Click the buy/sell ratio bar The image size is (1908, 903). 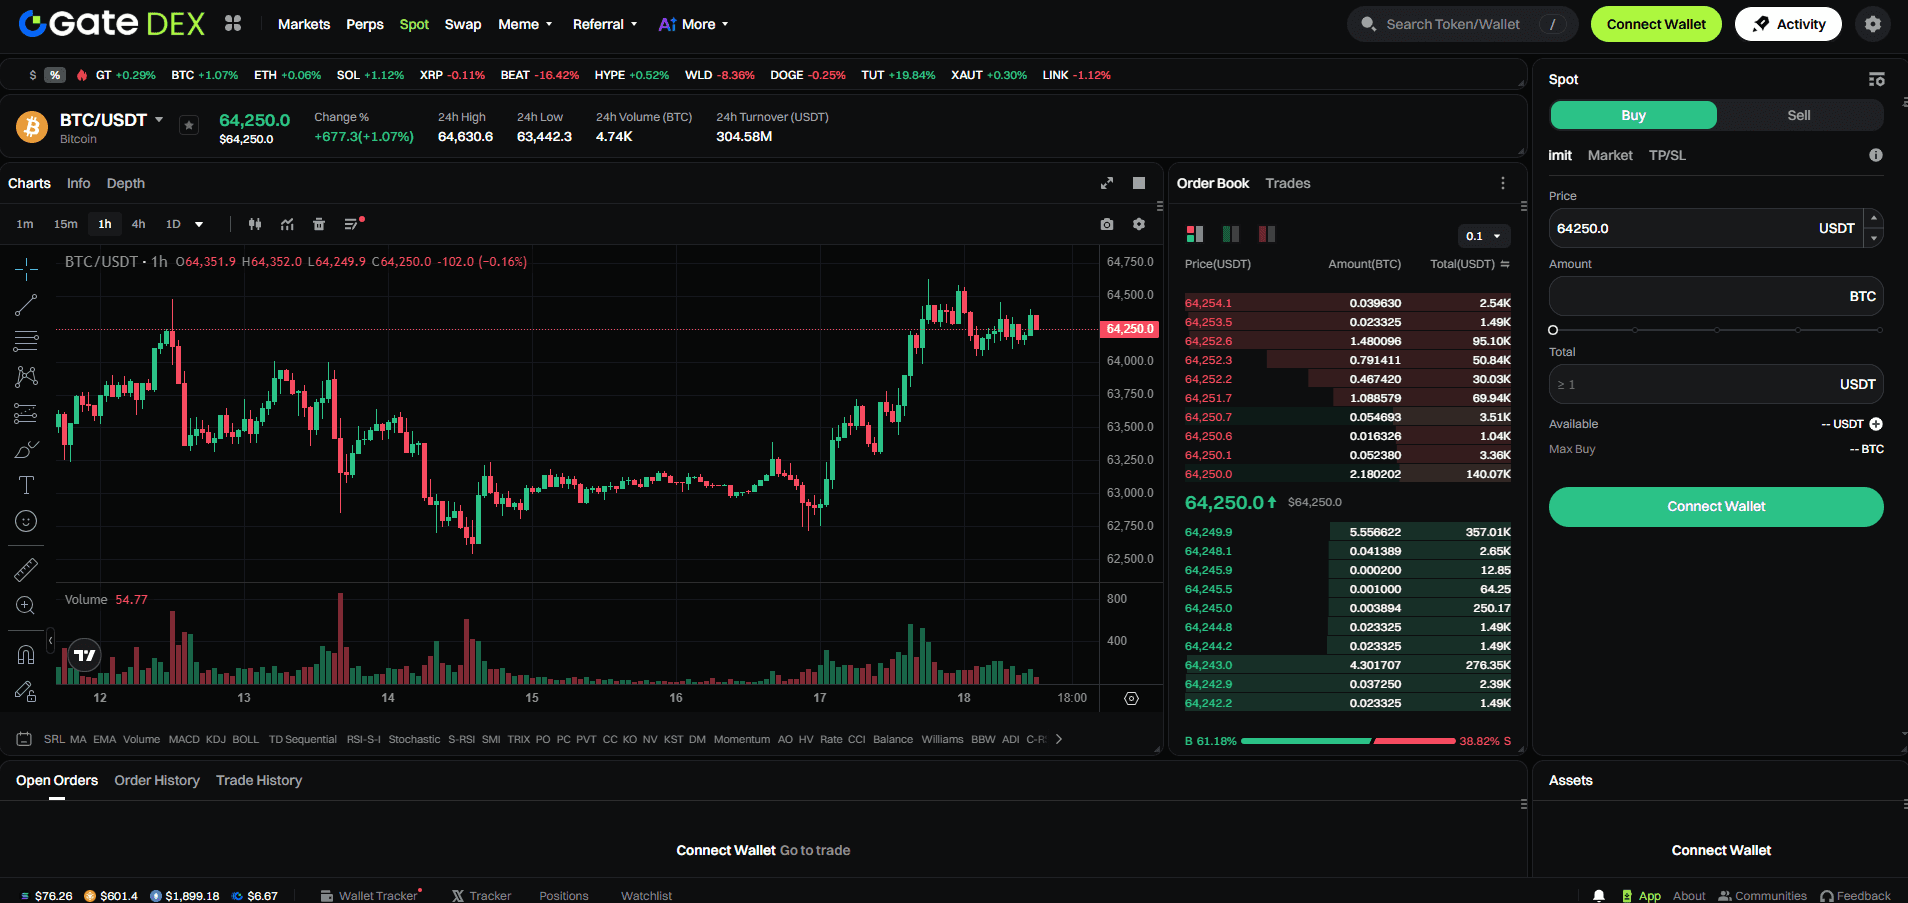(x=1348, y=741)
